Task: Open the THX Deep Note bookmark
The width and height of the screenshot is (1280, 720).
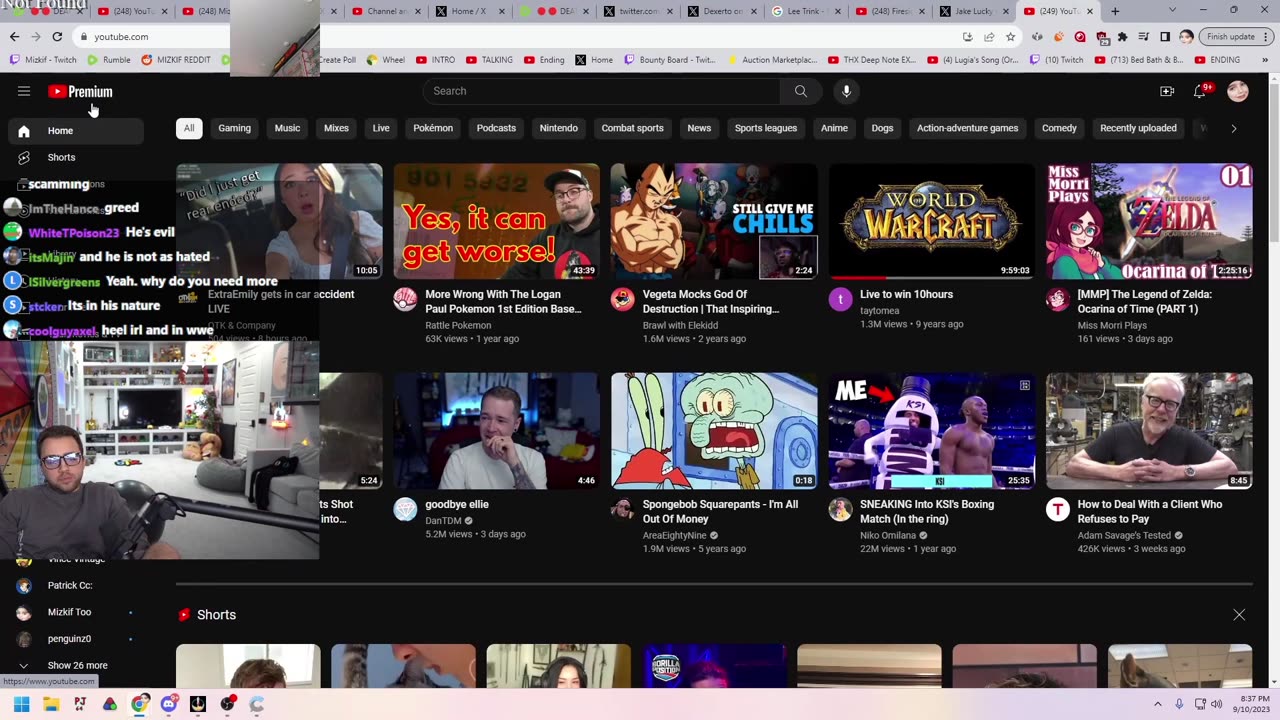Action: [x=872, y=60]
